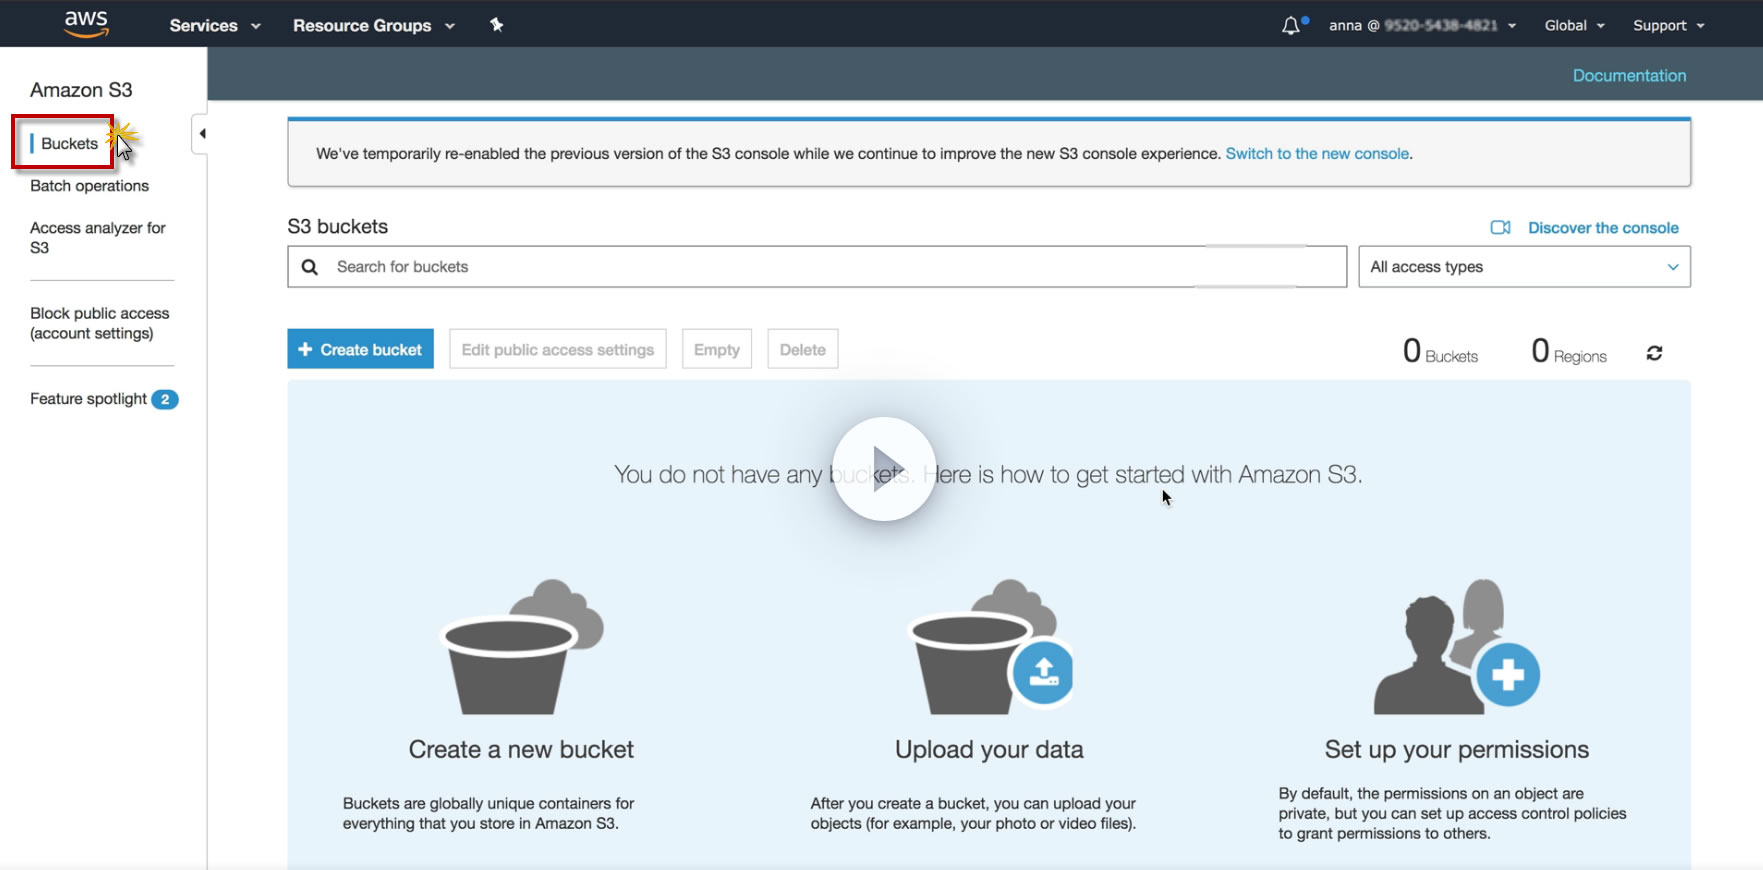Click Edit public access settings button

click(558, 349)
